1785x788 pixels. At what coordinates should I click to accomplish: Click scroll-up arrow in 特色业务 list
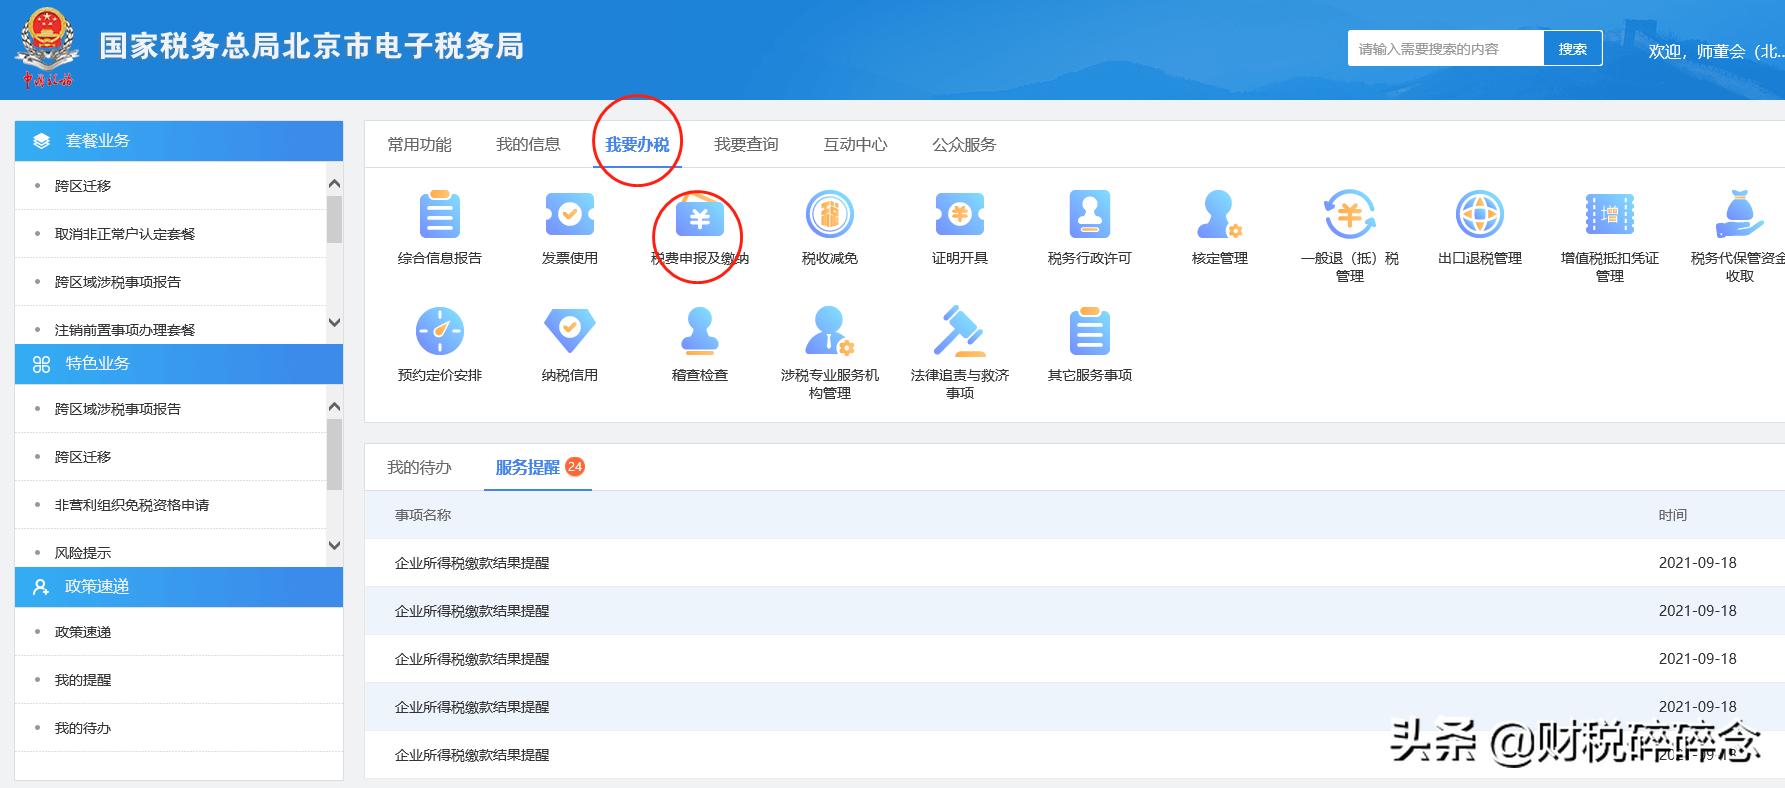tap(334, 407)
